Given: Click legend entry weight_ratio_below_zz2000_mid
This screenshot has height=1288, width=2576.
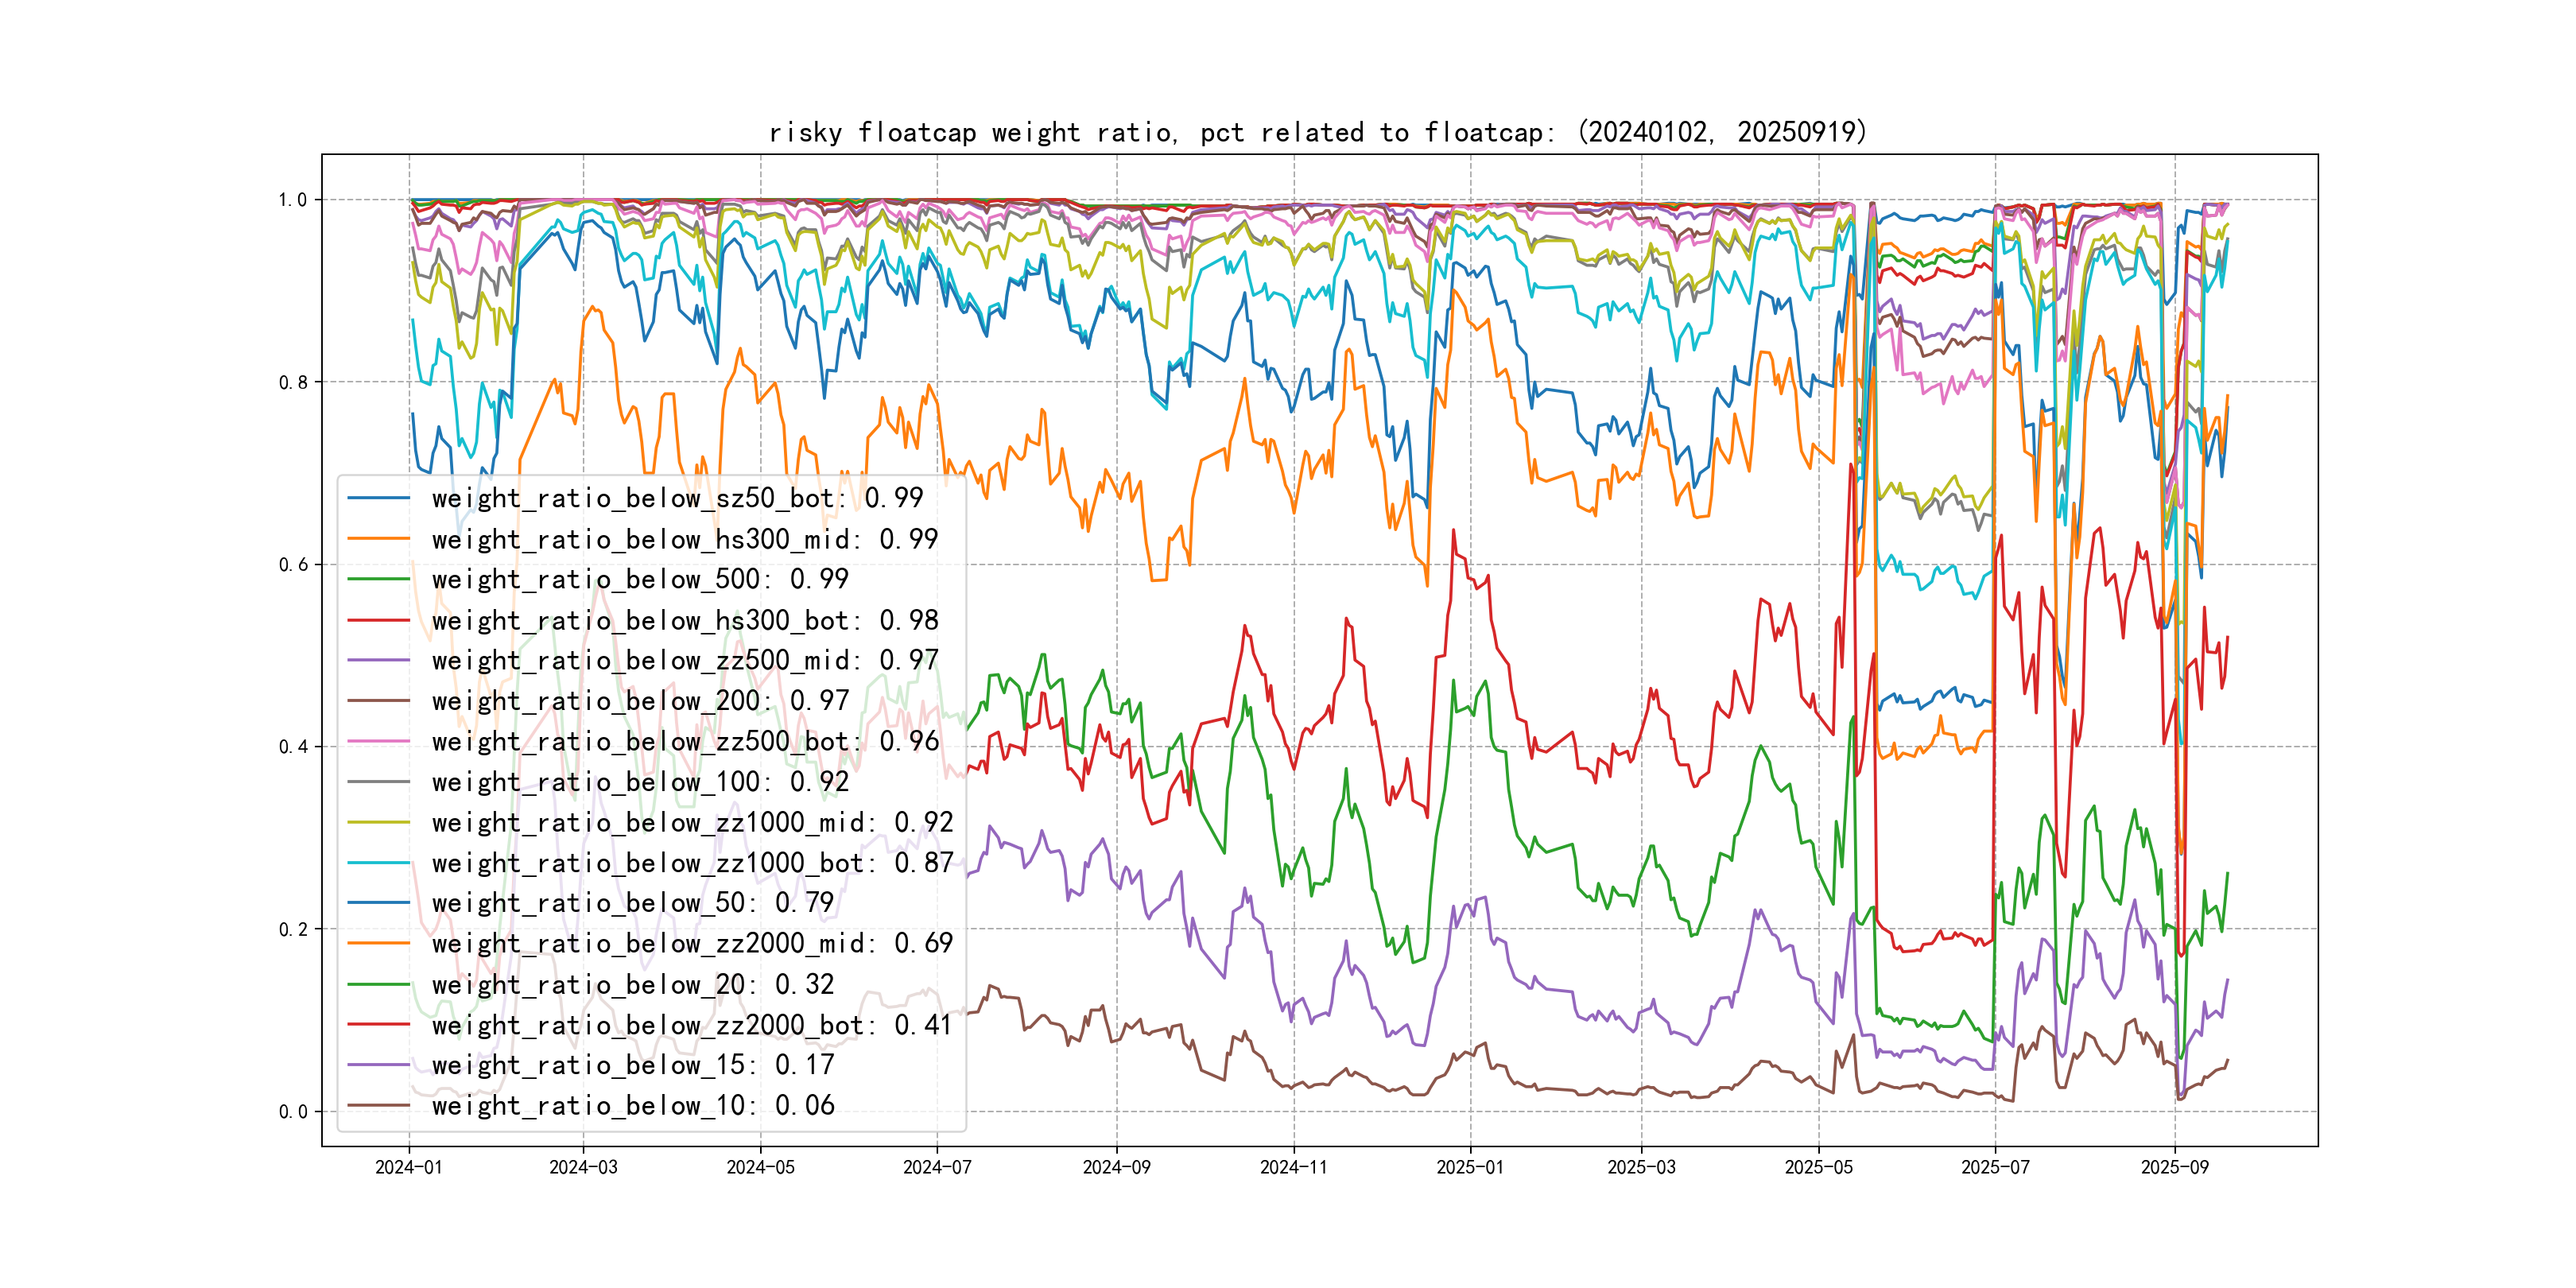Looking at the screenshot, I should coord(692,943).
